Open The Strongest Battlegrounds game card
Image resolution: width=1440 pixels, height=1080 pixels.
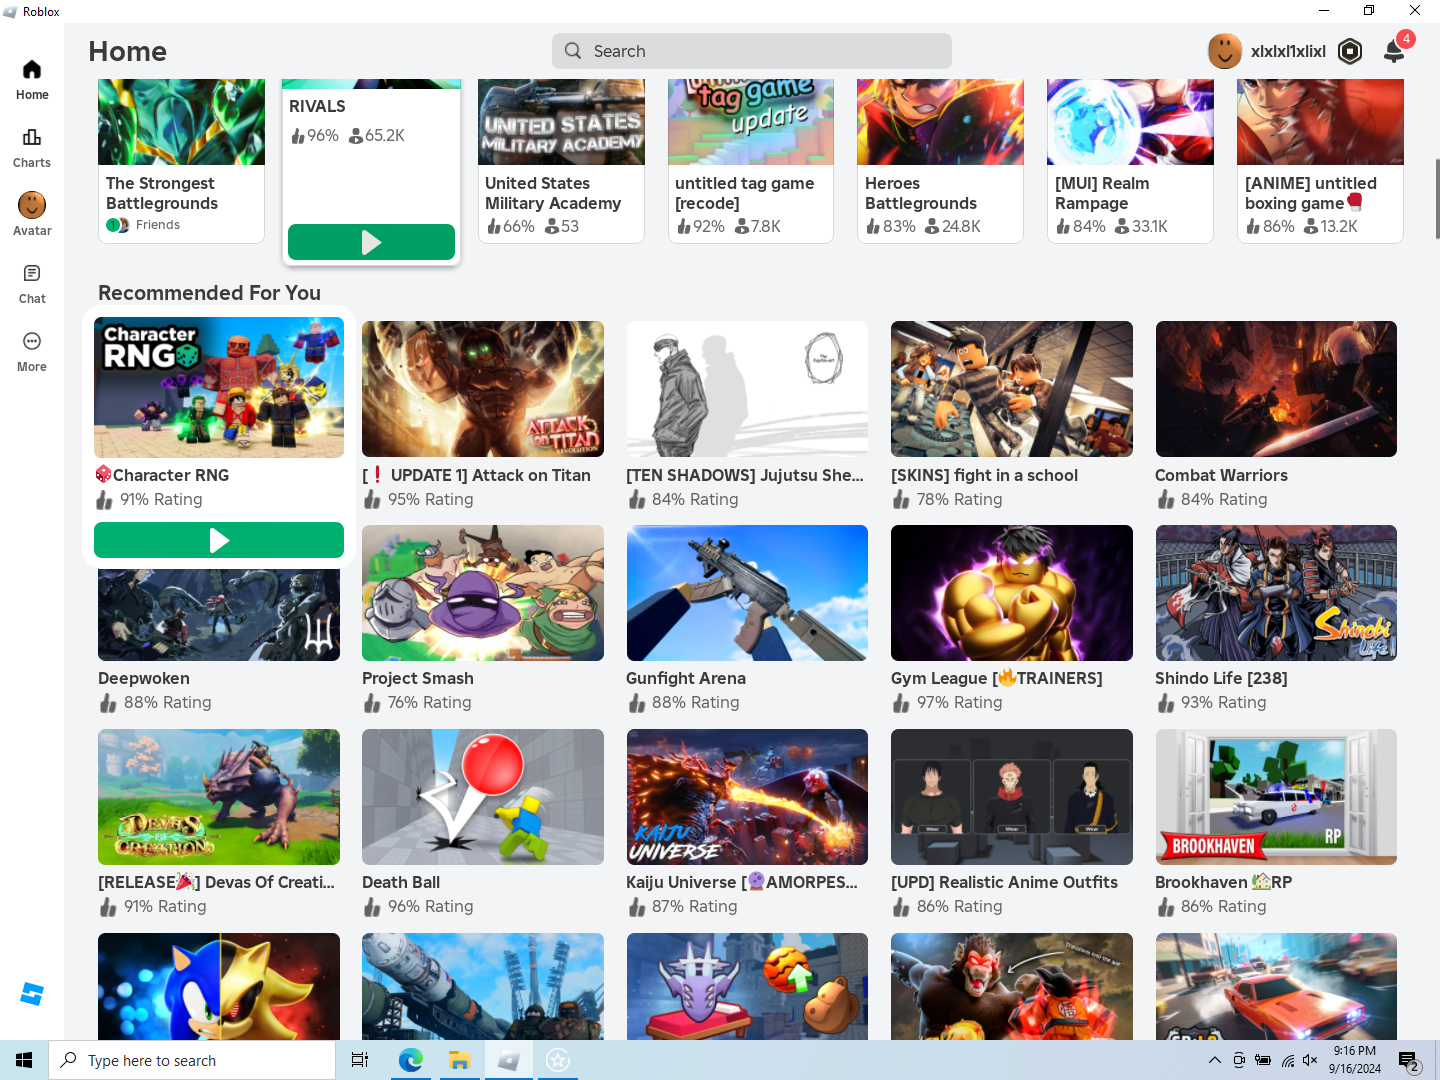click(181, 161)
